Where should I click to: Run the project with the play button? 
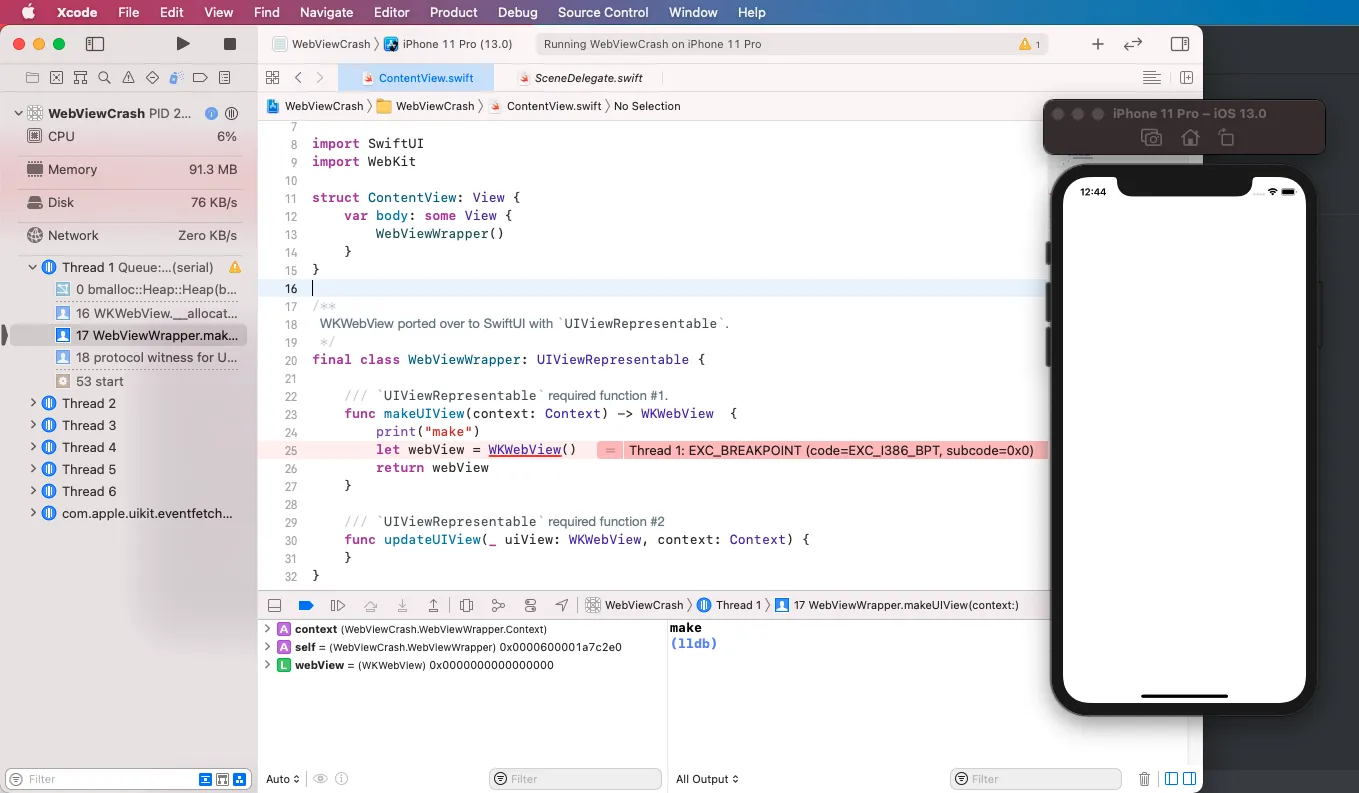pos(182,44)
